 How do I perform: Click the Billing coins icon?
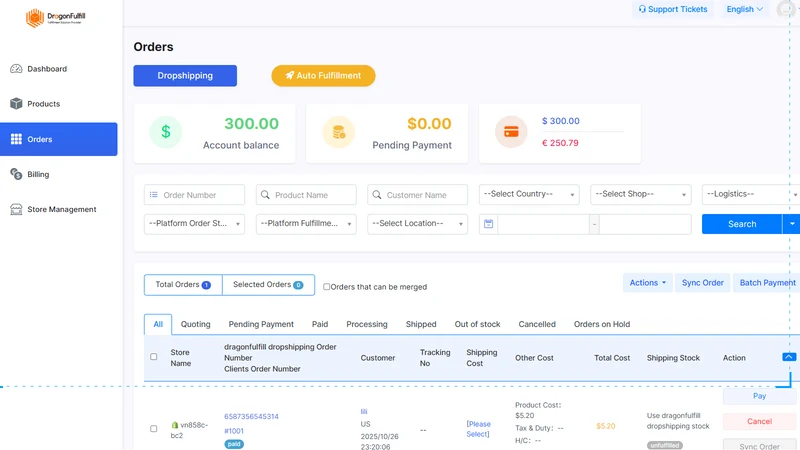tap(16, 174)
